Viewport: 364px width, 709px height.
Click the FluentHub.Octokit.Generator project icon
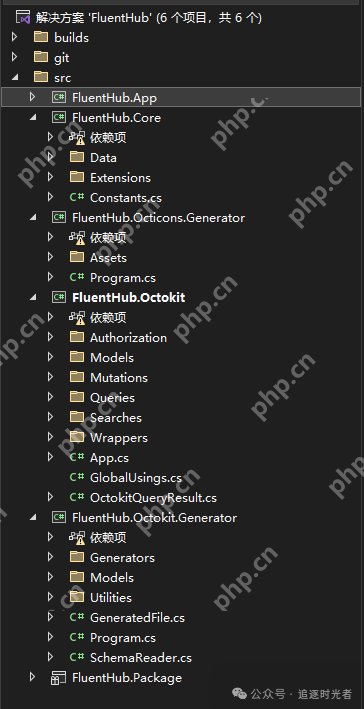59,517
